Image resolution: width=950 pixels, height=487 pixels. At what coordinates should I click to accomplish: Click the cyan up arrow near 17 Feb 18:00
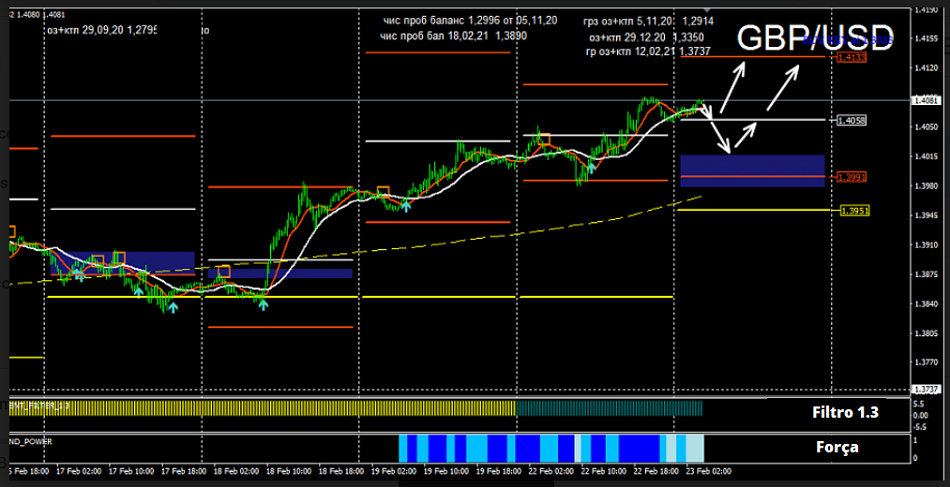[x=172, y=307]
